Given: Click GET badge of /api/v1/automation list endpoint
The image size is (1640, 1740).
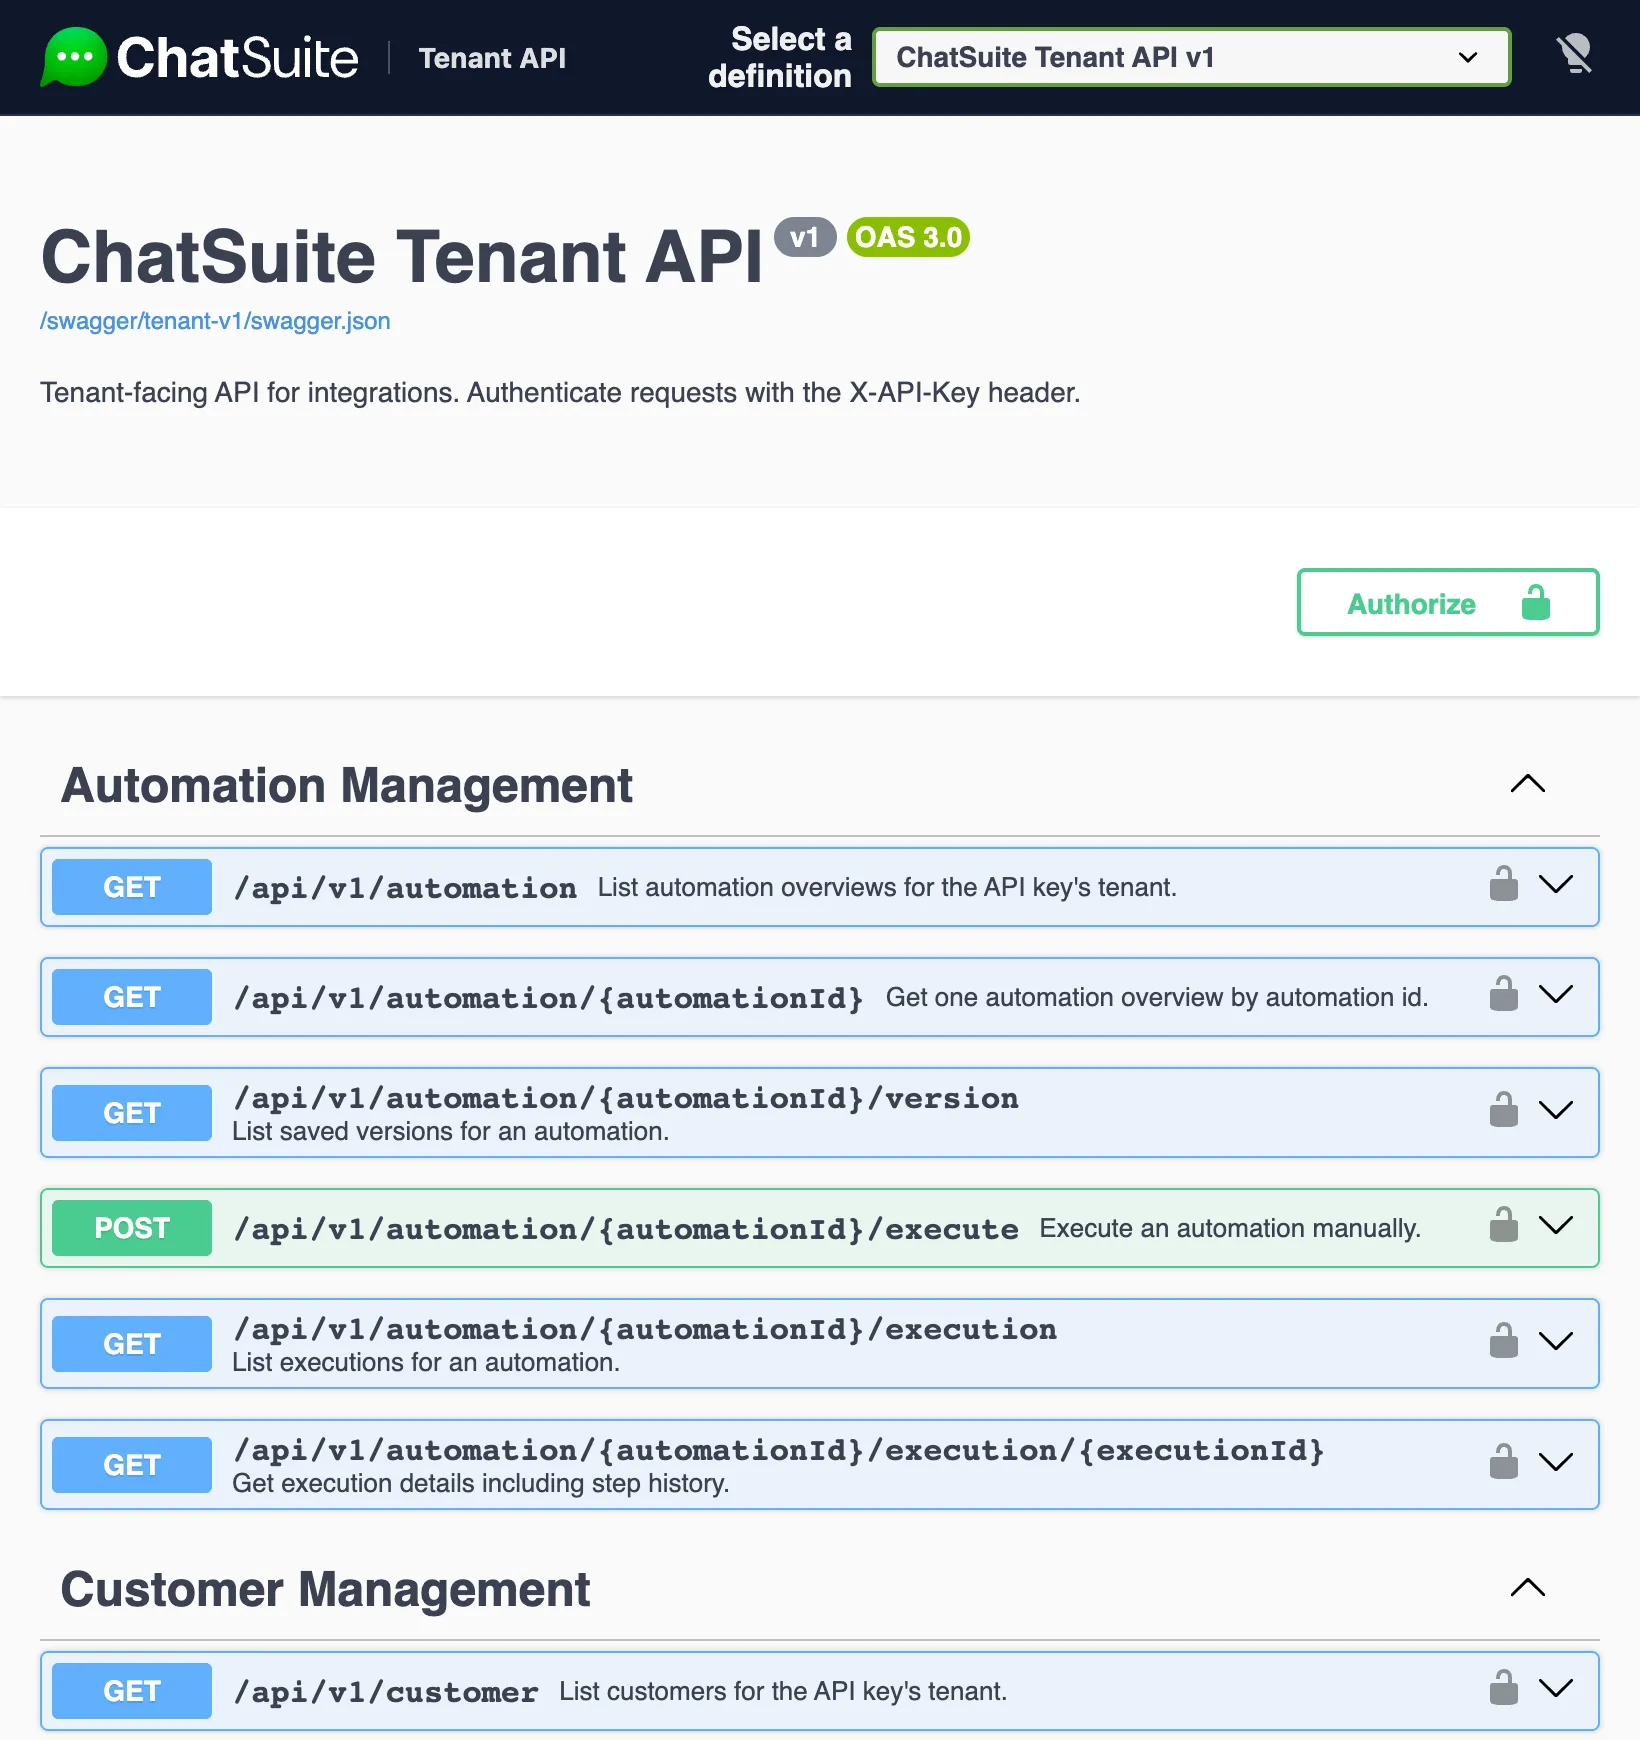Looking at the screenshot, I should tap(132, 887).
